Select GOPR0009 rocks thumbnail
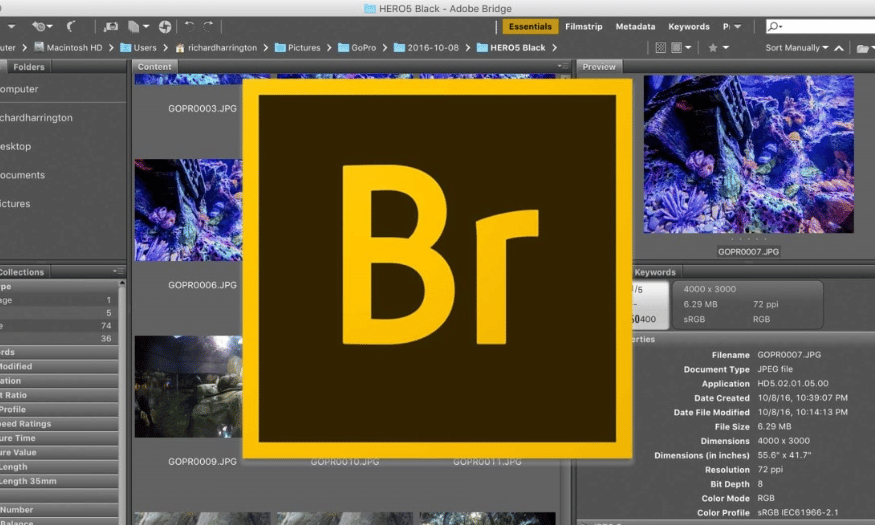This screenshot has width=875, height=525. tap(189, 387)
